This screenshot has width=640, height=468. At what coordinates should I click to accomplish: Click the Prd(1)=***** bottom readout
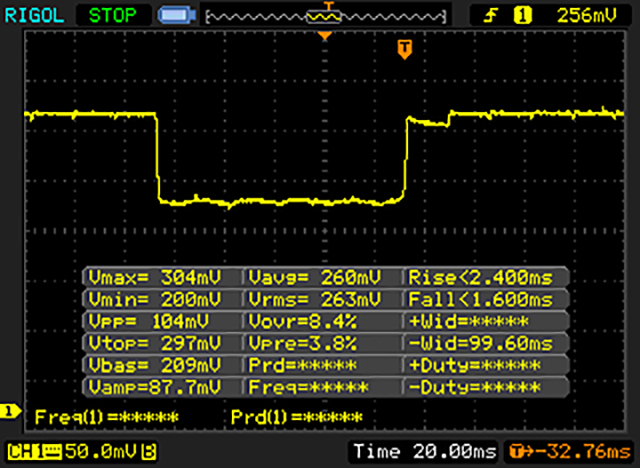297,417
